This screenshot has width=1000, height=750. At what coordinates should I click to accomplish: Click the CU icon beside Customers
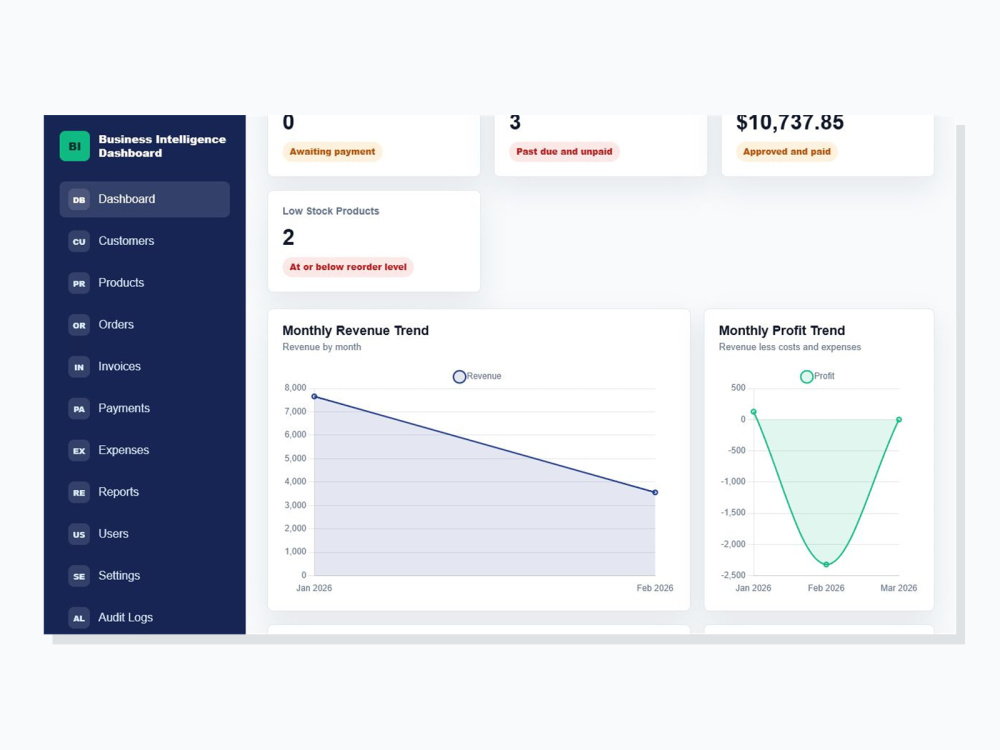pos(79,242)
